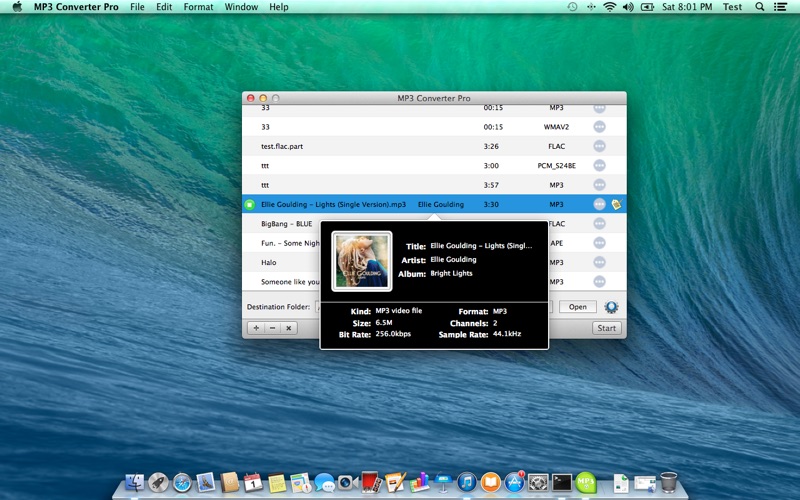Click the Ellie Goulding album art thumbnail
The image size is (800, 500).
coord(362,261)
